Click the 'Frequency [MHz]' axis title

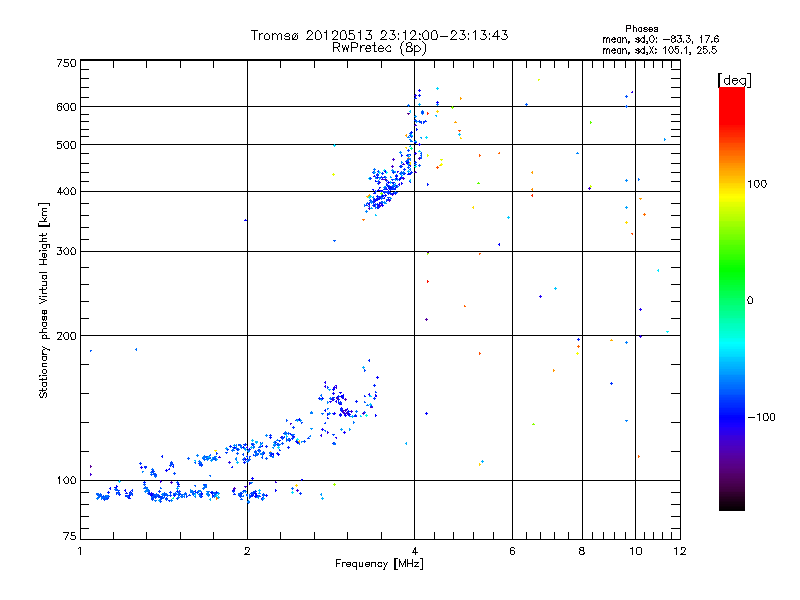coord(379,564)
